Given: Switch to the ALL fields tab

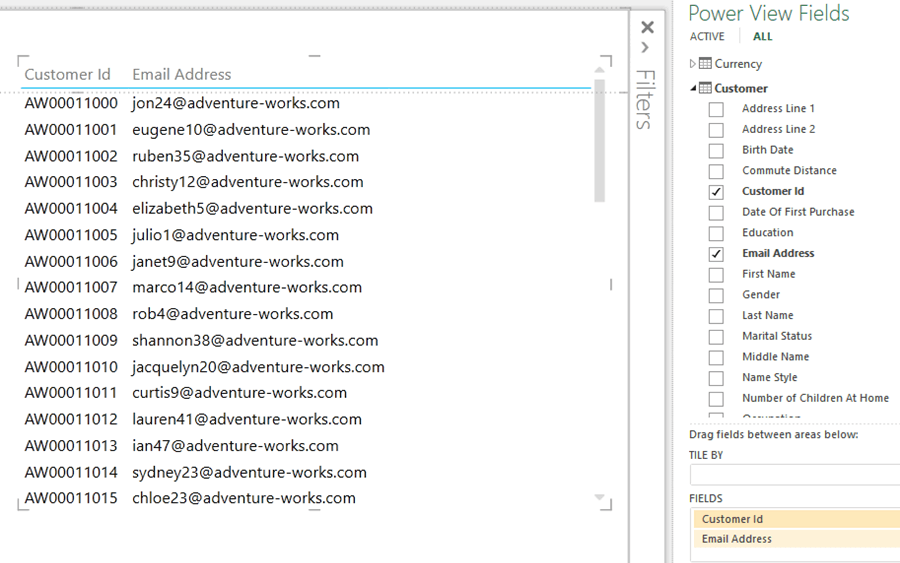Looking at the screenshot, I should 762,37.
